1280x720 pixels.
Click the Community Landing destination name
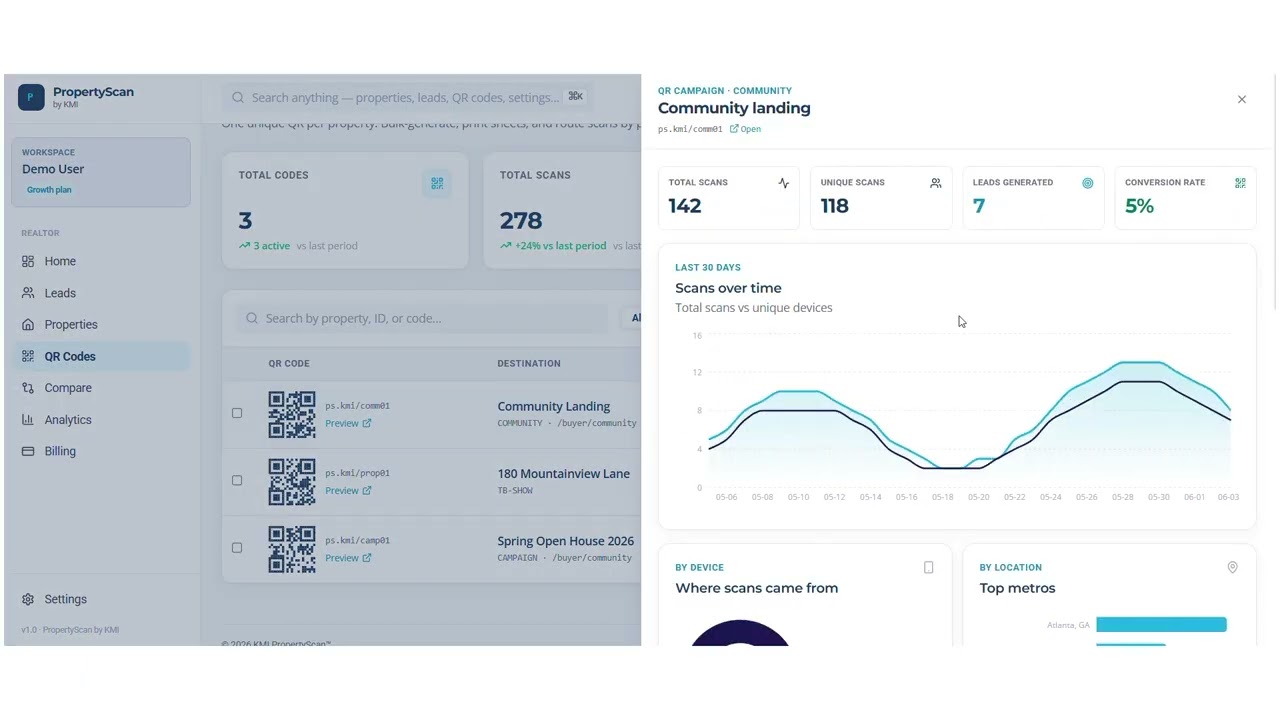pos(553,406)
